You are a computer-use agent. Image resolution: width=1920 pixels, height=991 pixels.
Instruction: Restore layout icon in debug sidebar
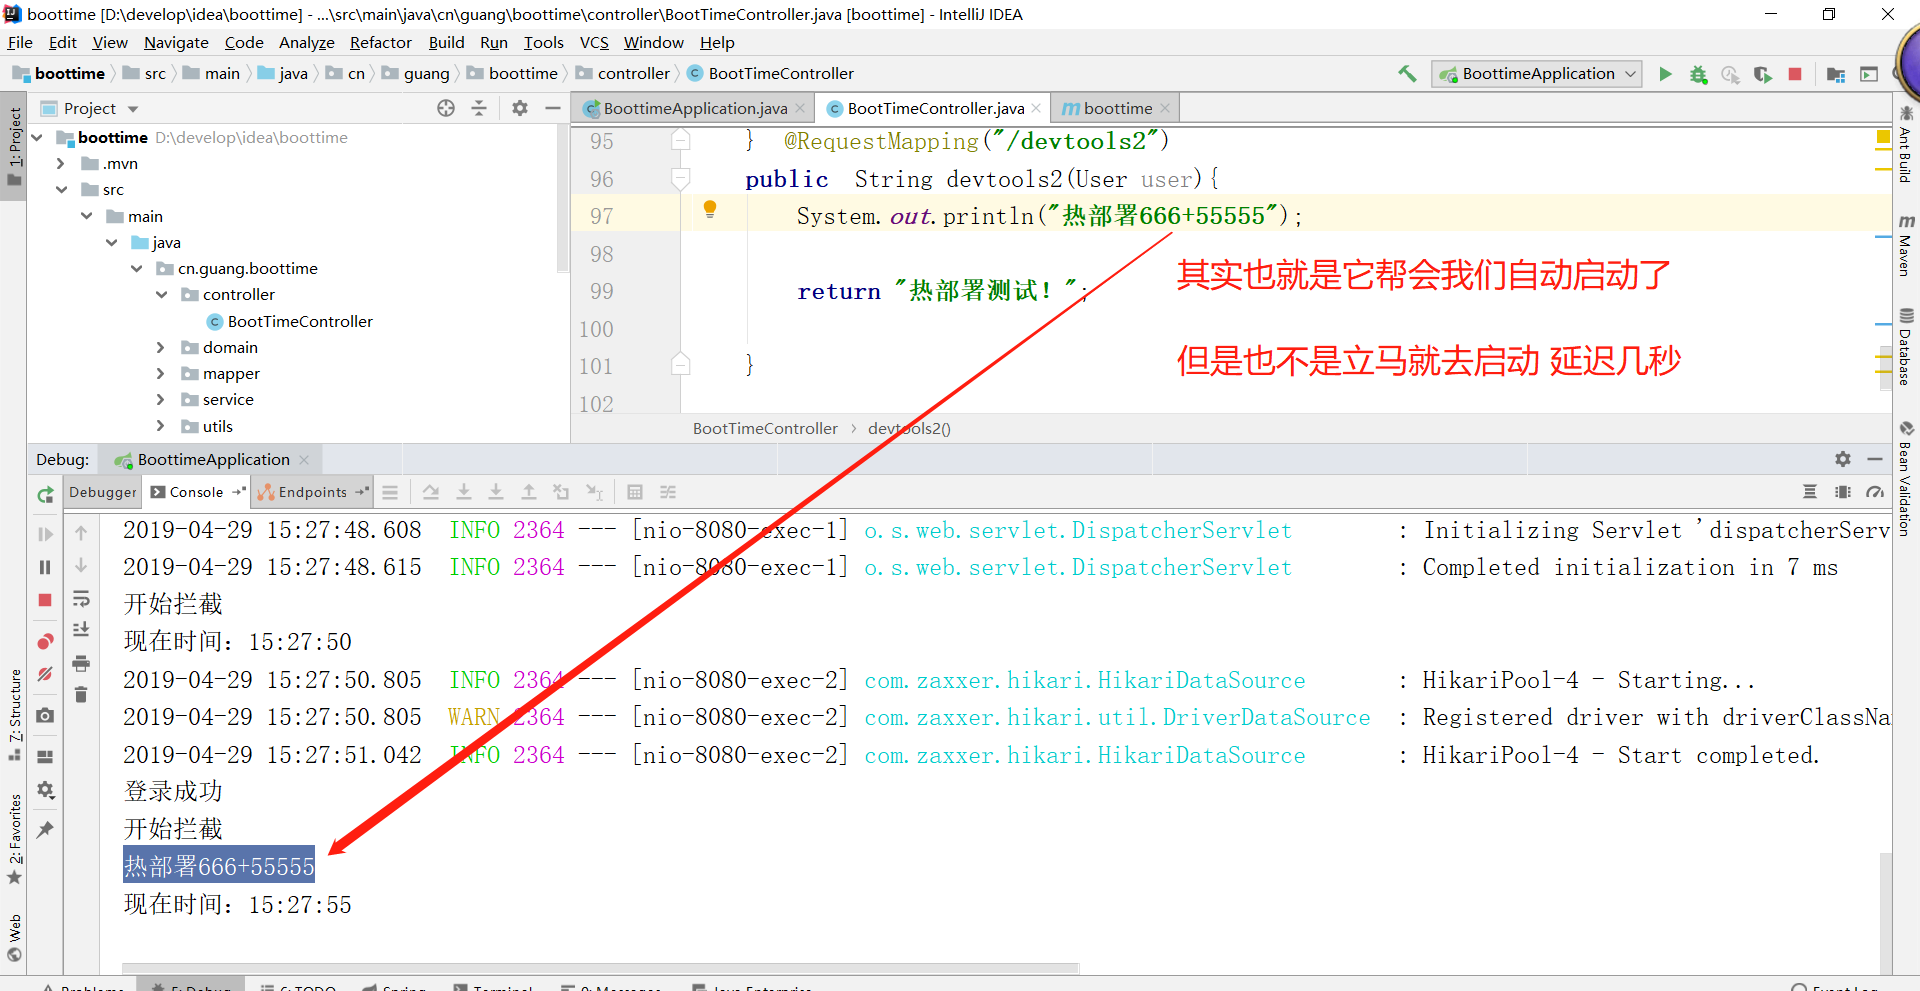tap(45, 757)
